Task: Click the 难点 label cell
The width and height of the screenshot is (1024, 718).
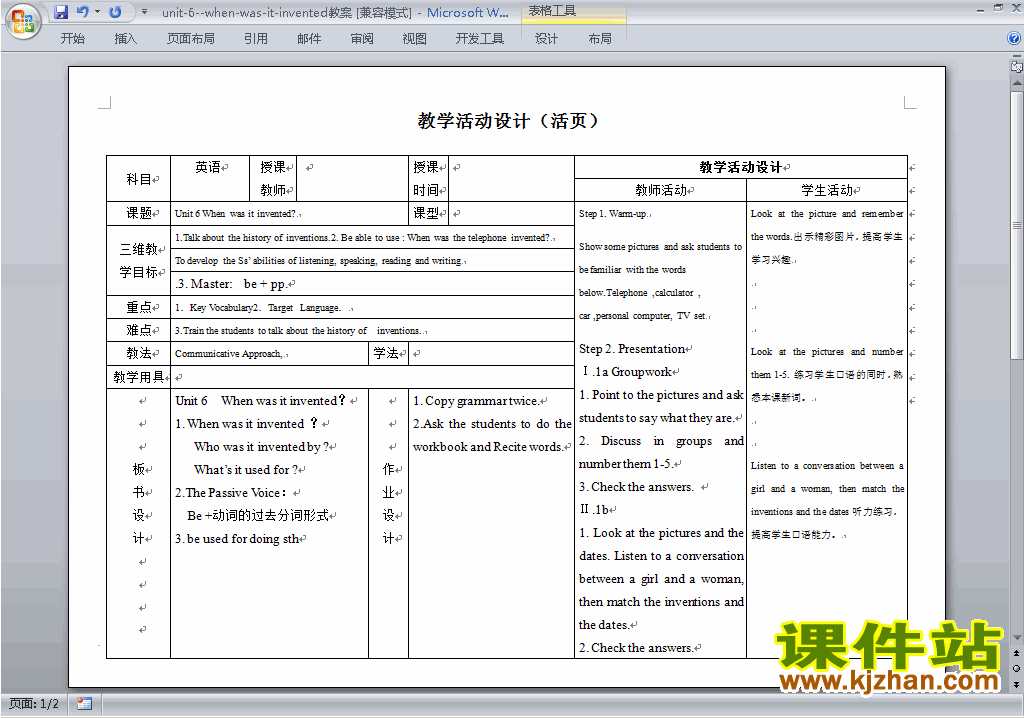Action: [138, 330]
